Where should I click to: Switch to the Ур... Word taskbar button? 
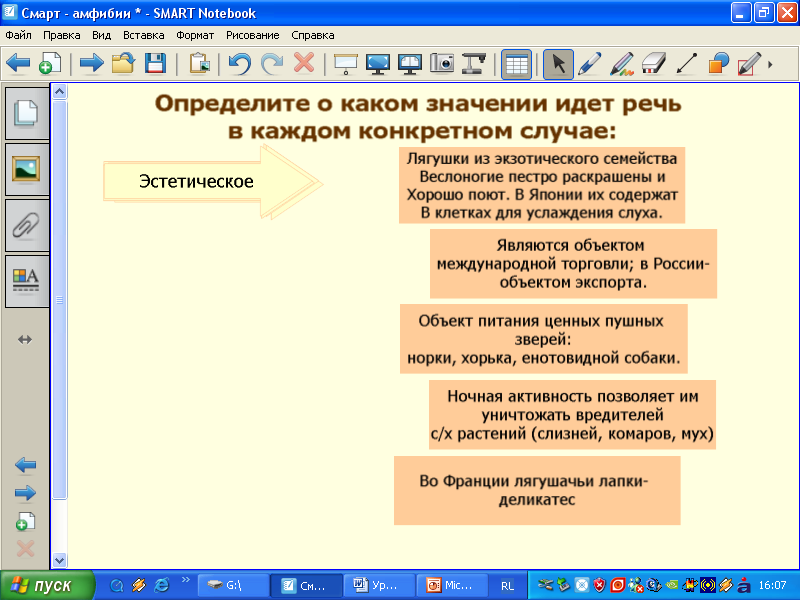coord(380,585)
